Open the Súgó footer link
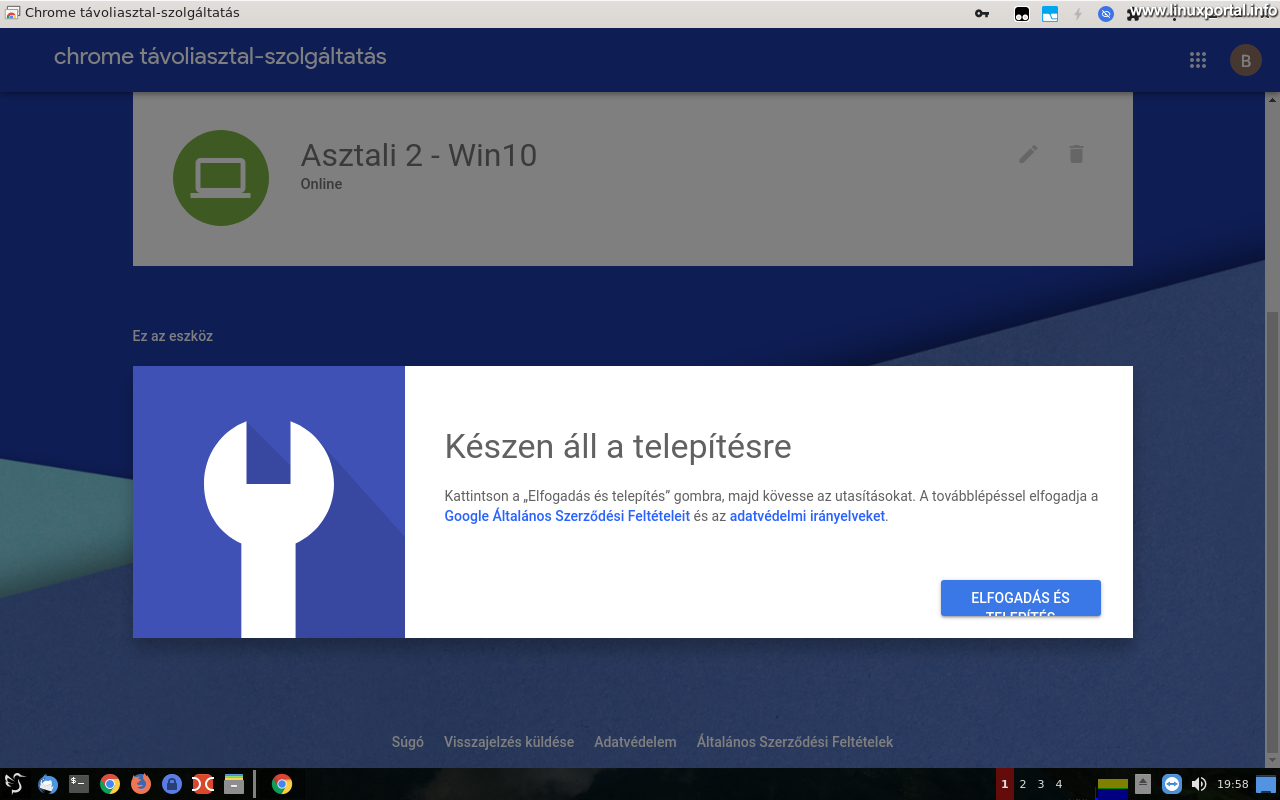The width and height of the screenshot is (1280, 800). click(x=408, y=742)
